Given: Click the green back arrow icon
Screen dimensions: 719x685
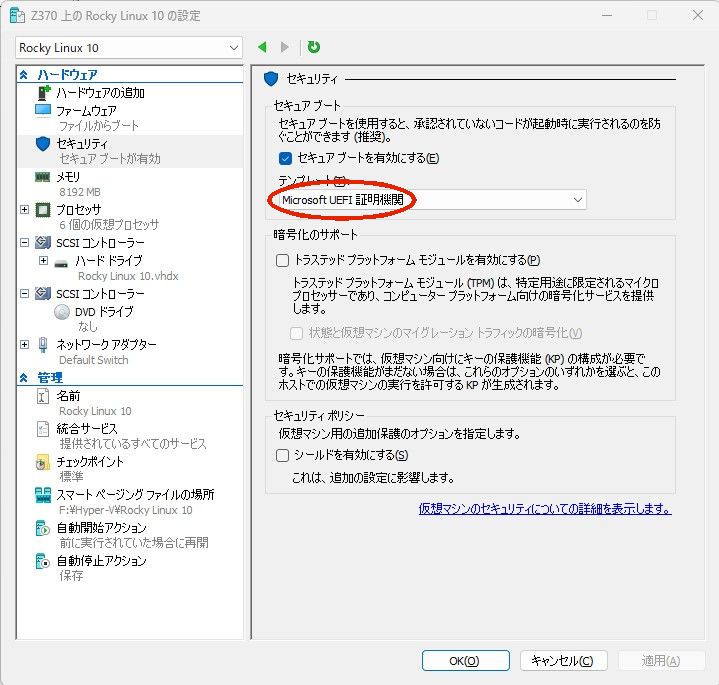Looking at the screenshot, I should click(x=262, y=47).
